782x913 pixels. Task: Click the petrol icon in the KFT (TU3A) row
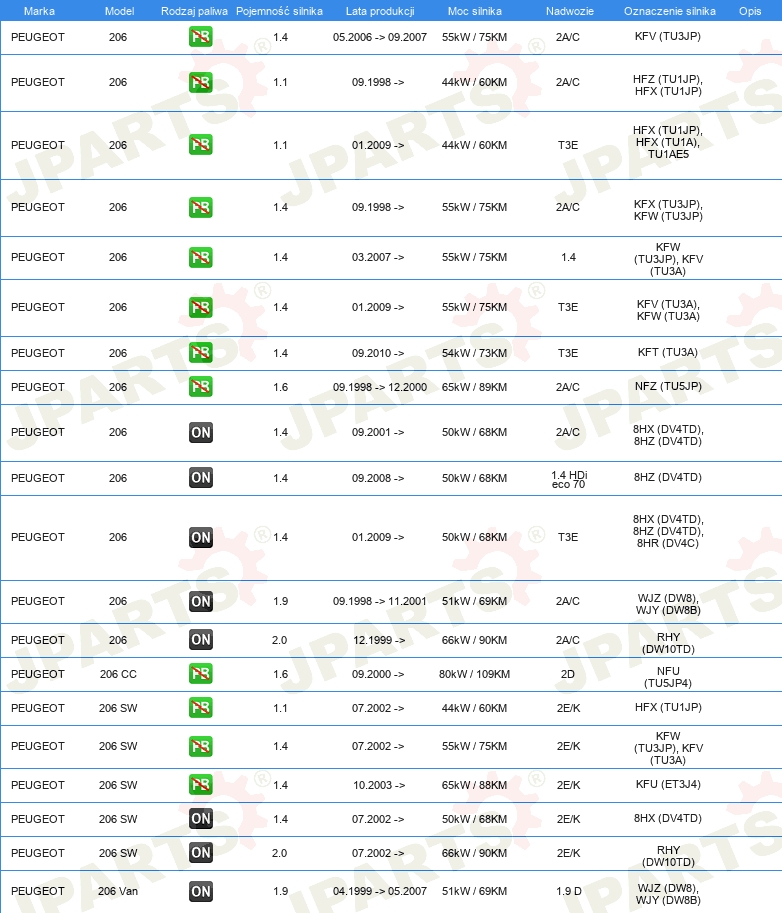(200, 353)
